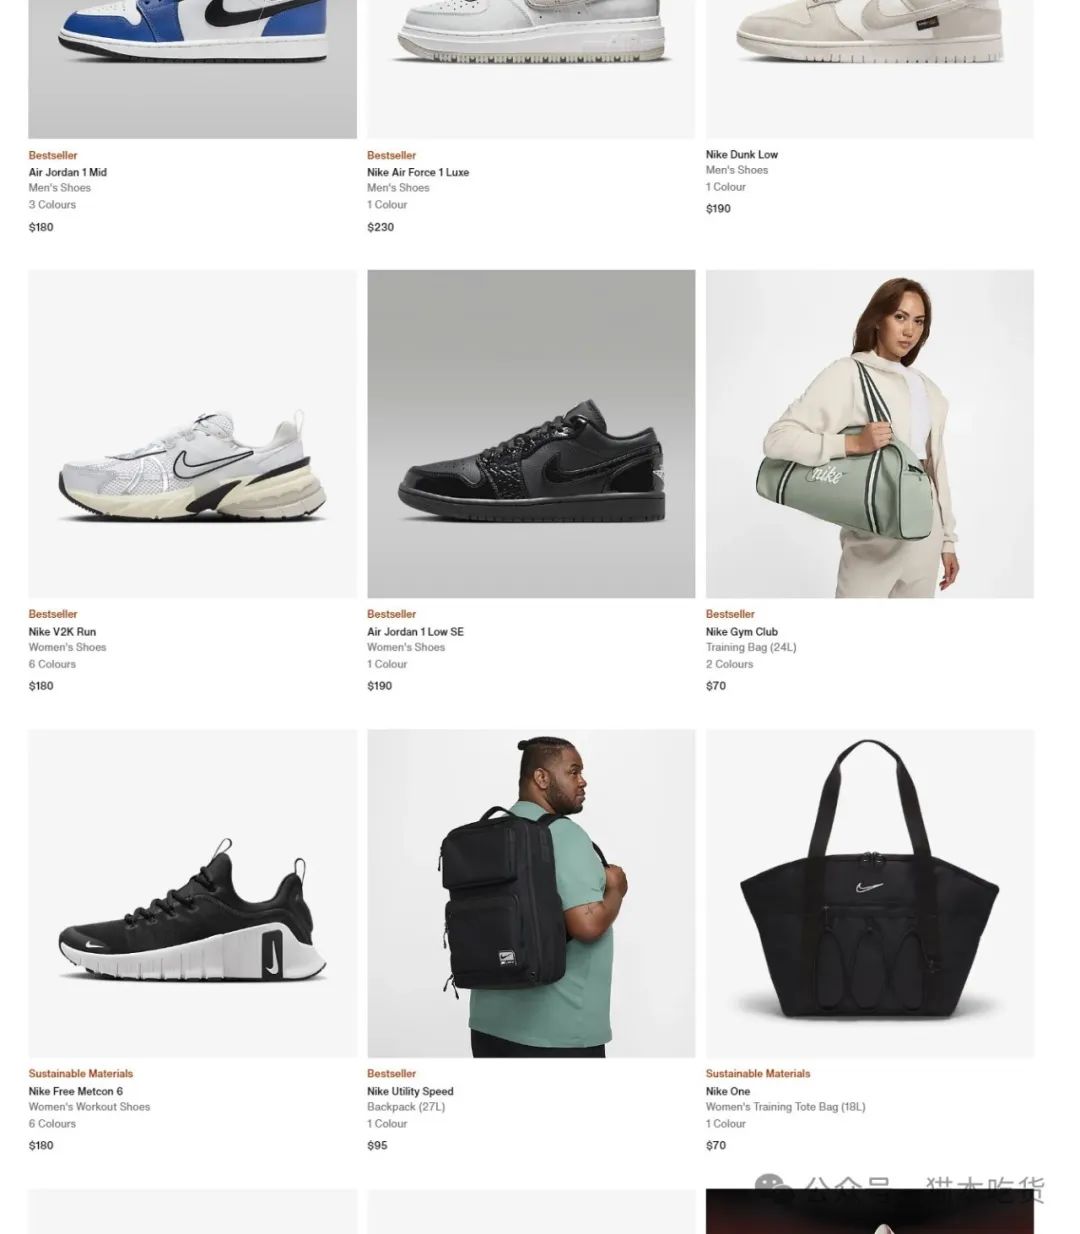Click the Nike Air Force 1 Luxe title
This screenshot has width=1080, height=1234.
coord(418,172)
